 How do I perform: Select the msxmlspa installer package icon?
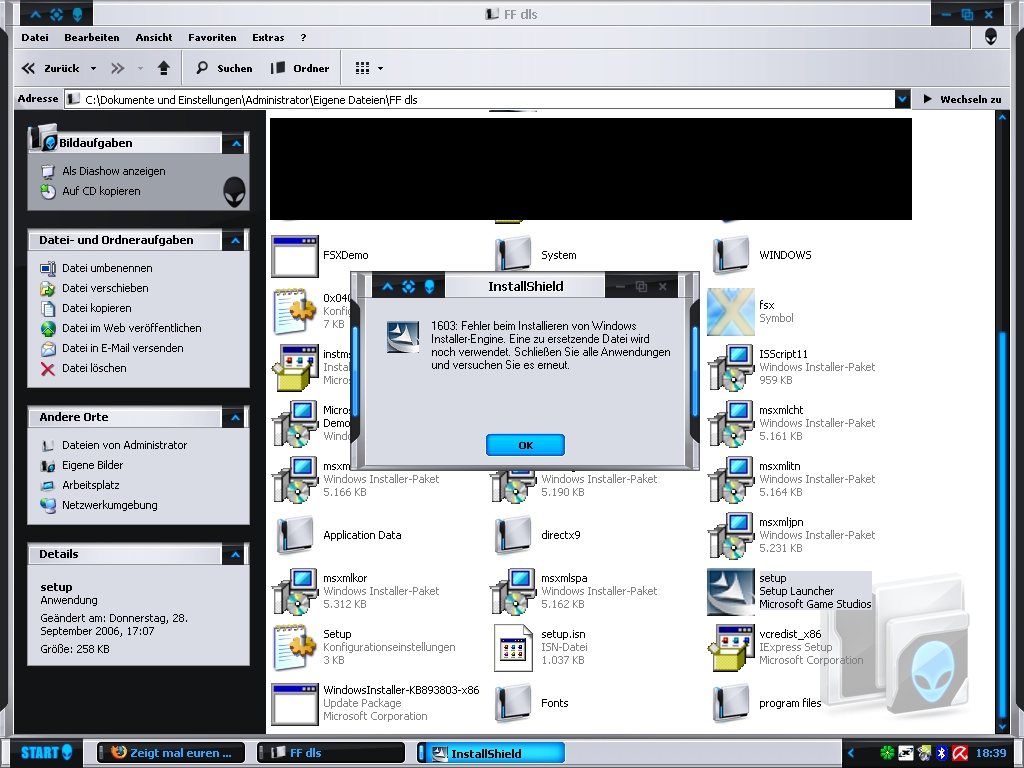click(513, 592)
